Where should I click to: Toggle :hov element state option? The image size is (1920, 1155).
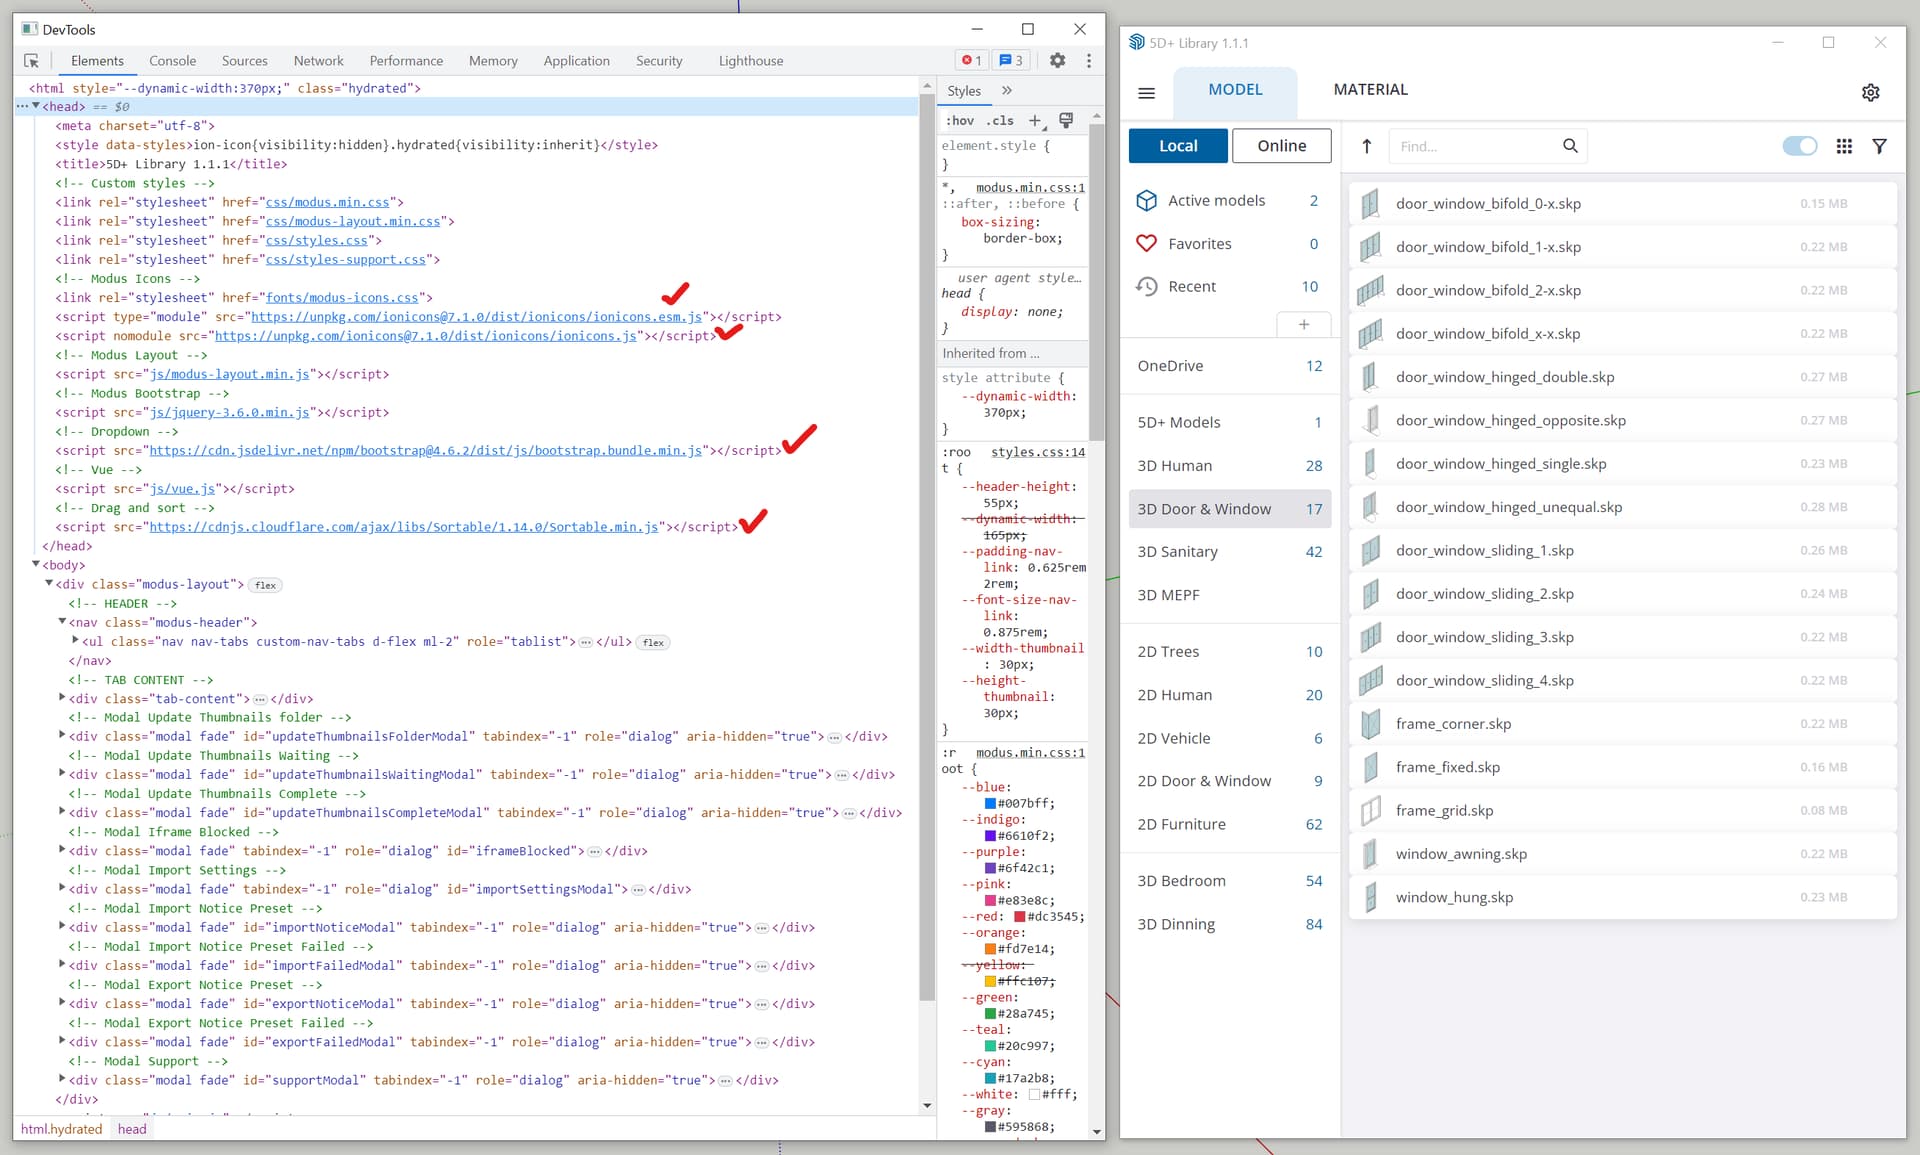[960, 121]
